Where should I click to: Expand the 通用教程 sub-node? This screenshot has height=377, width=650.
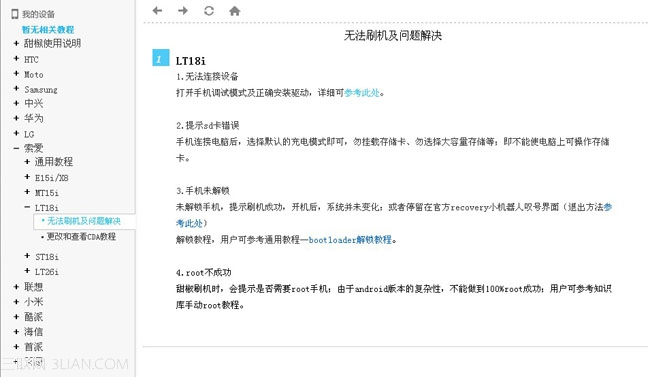[27, 162]
